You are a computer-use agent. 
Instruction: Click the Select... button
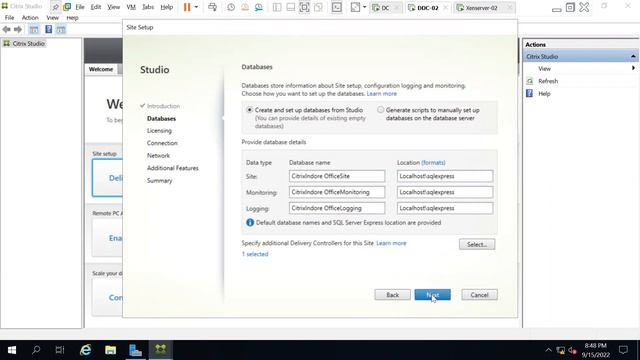pyautogui.click(x=477, y=244)
